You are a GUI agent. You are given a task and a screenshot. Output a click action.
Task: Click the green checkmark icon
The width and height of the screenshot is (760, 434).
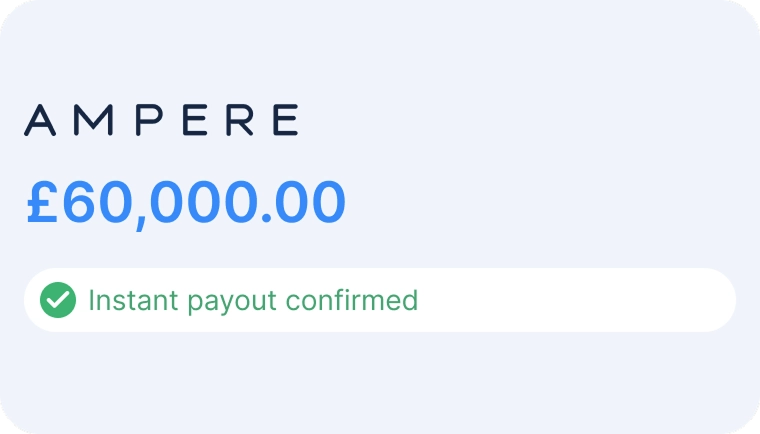click(58, 299)
